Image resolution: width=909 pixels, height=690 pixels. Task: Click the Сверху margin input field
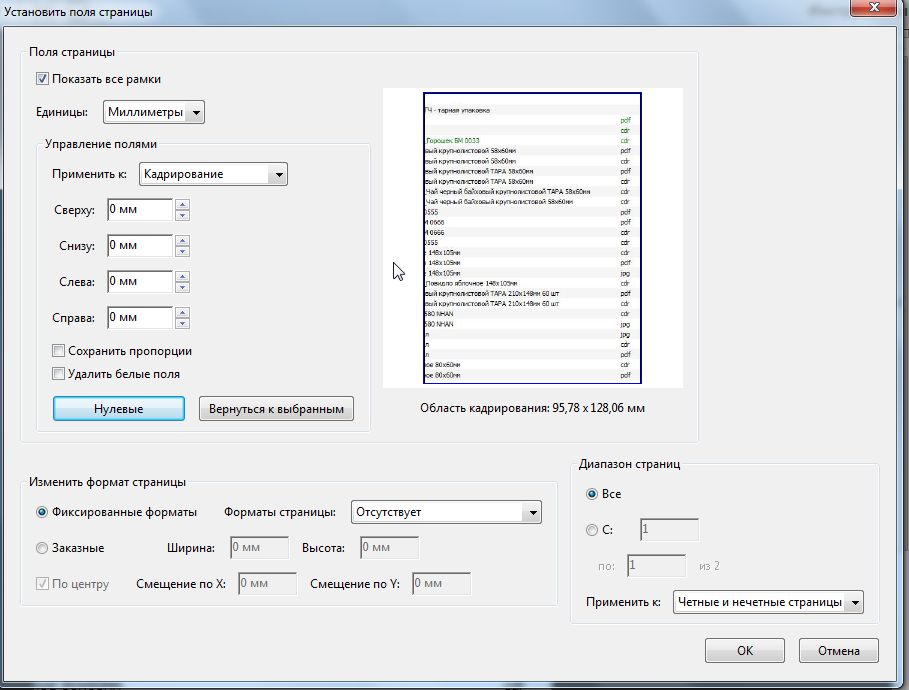(140, 209)
